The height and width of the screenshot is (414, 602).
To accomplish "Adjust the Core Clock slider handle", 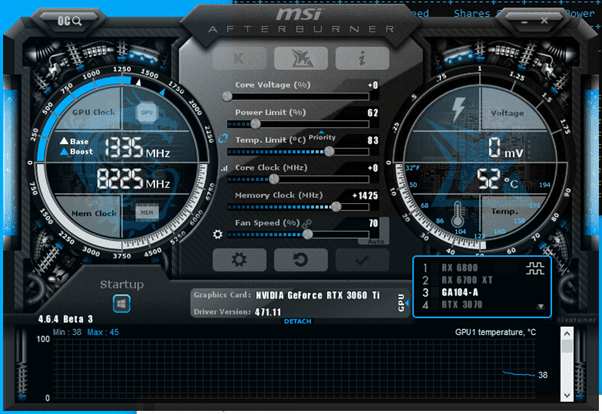I will (274, 179).
